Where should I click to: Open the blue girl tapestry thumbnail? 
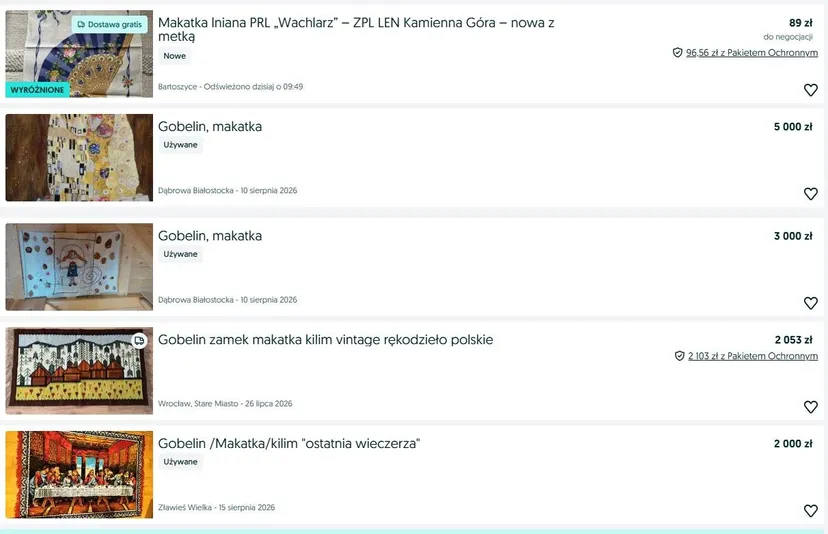pos(79,267)
